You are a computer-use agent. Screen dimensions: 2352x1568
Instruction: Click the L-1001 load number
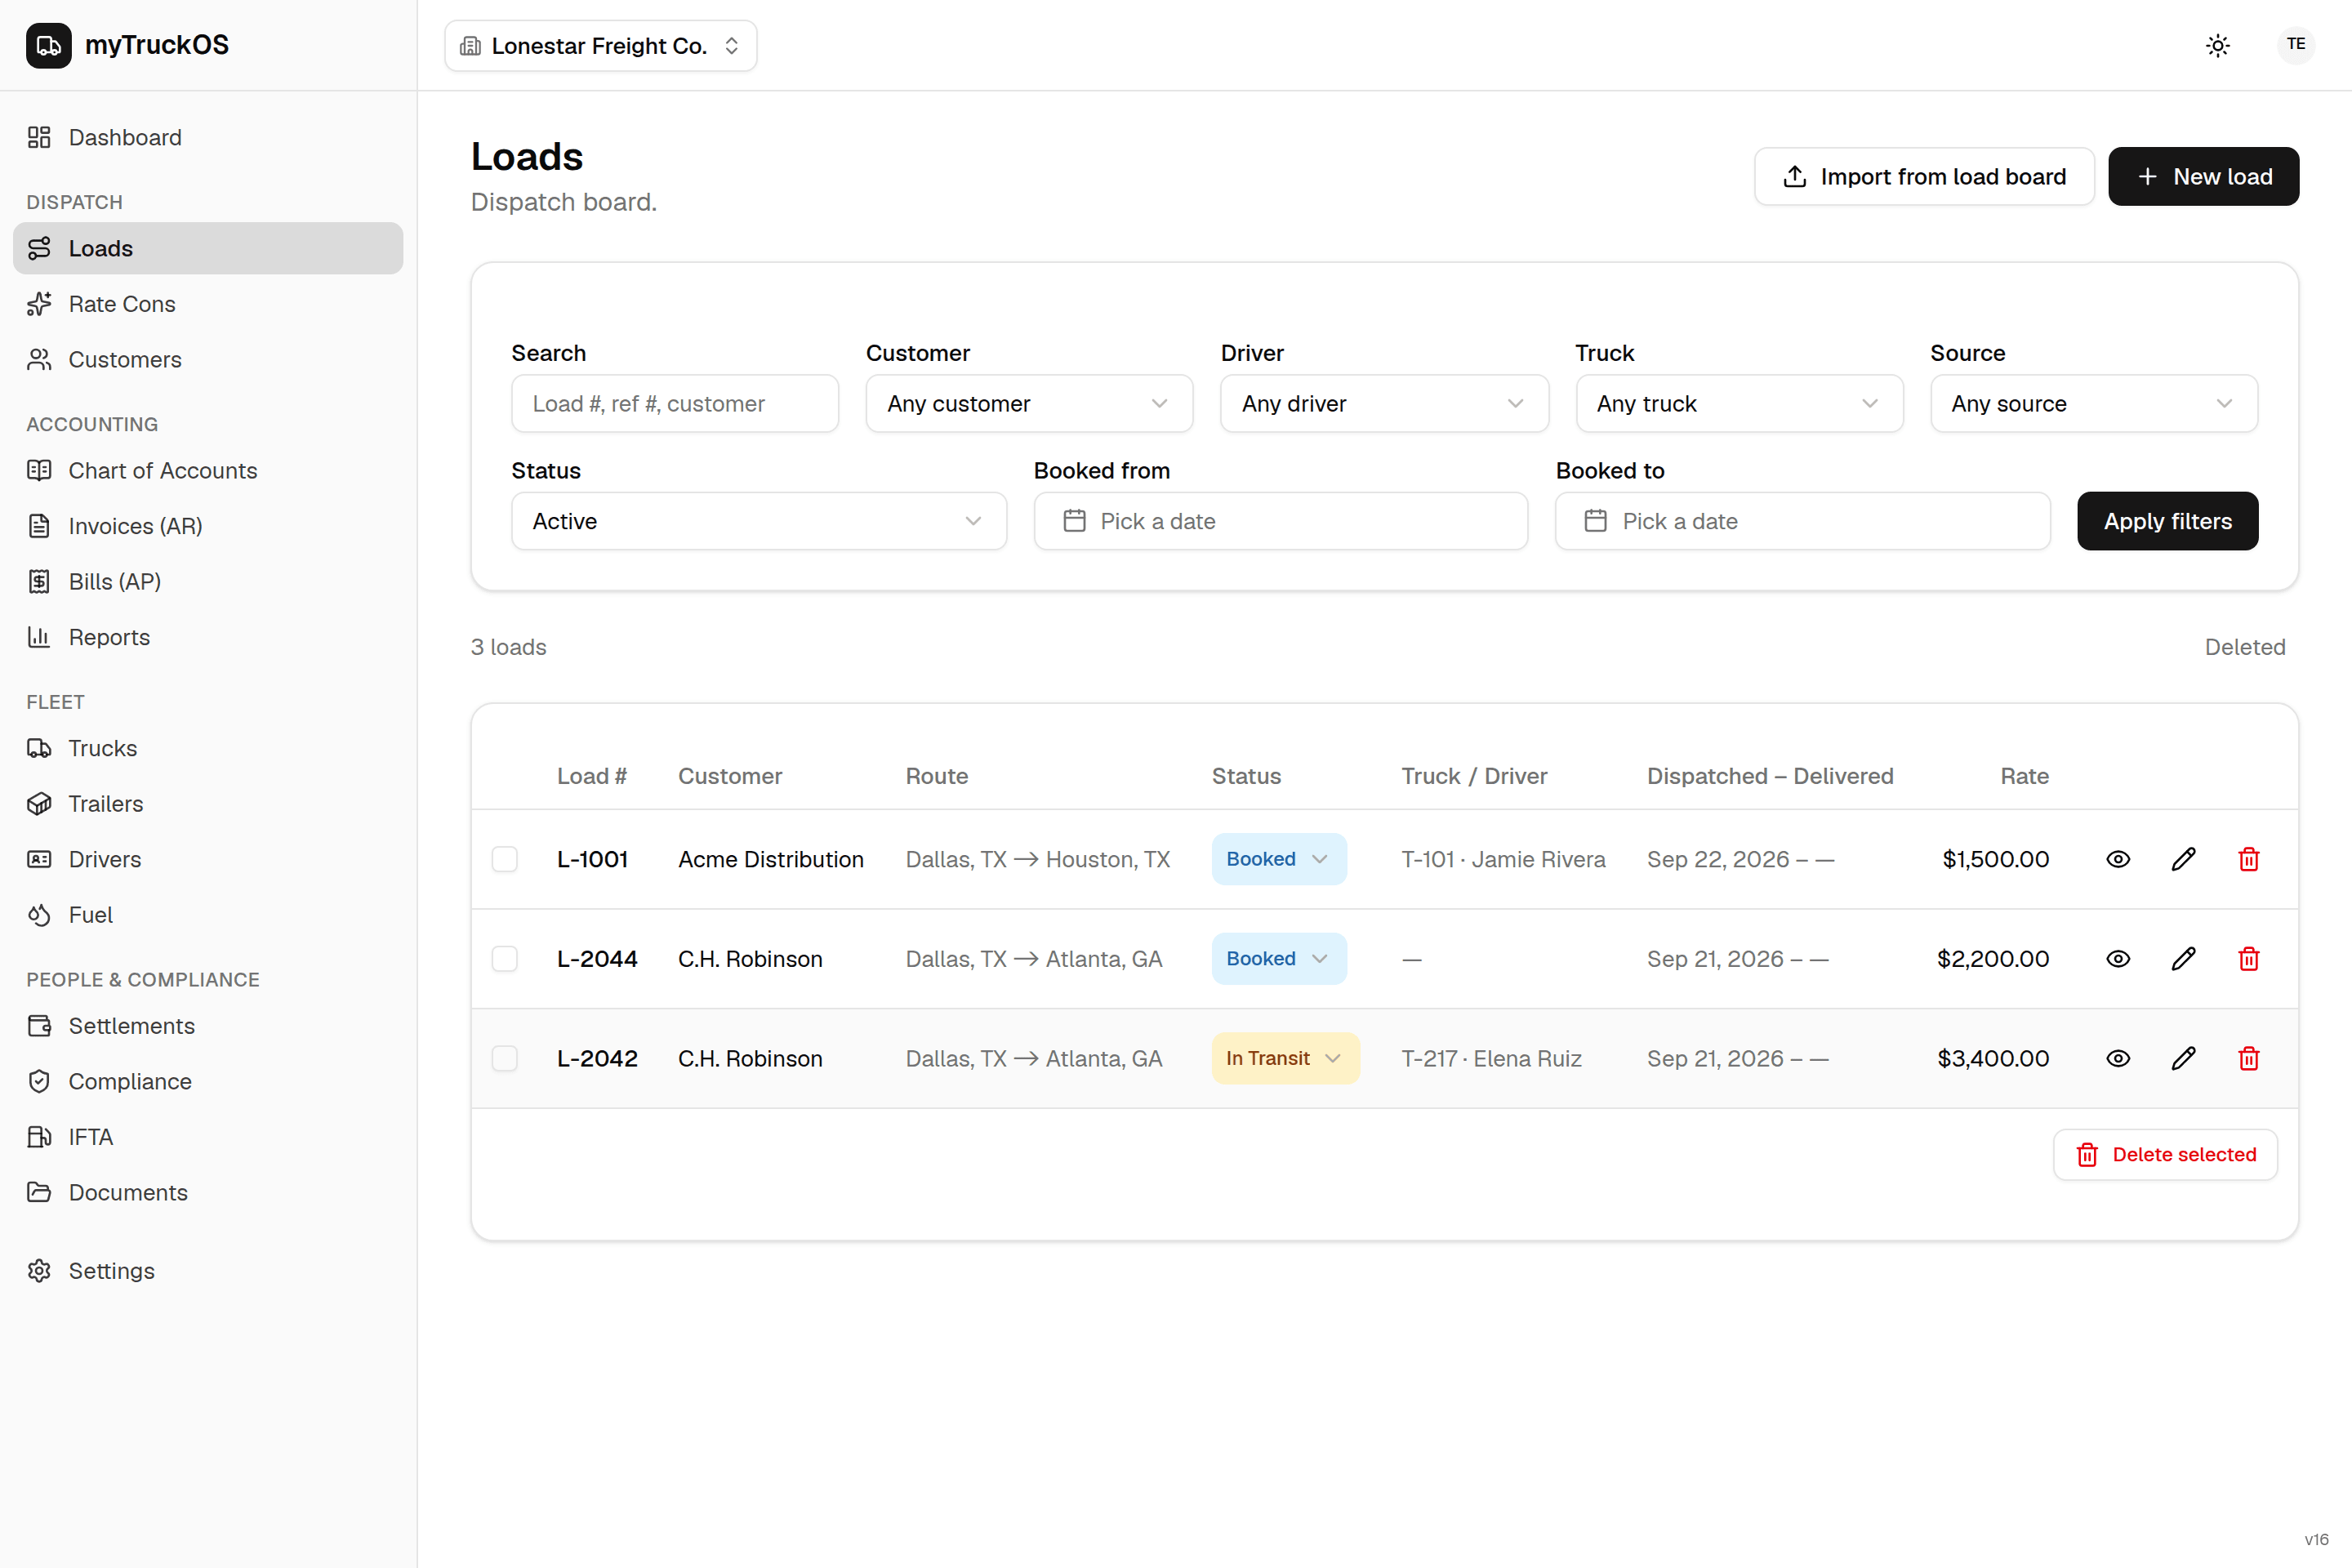pyautogui.click(x=592, y=859)
